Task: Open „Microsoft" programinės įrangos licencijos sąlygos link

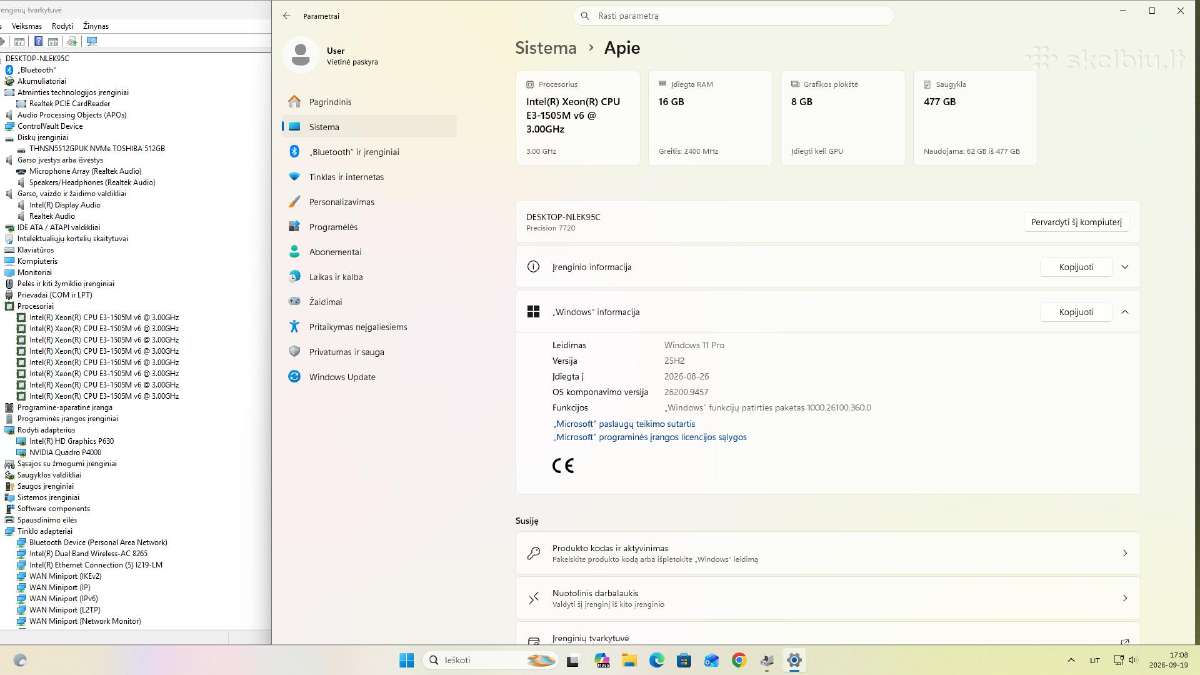Action: tap(649, 437)
